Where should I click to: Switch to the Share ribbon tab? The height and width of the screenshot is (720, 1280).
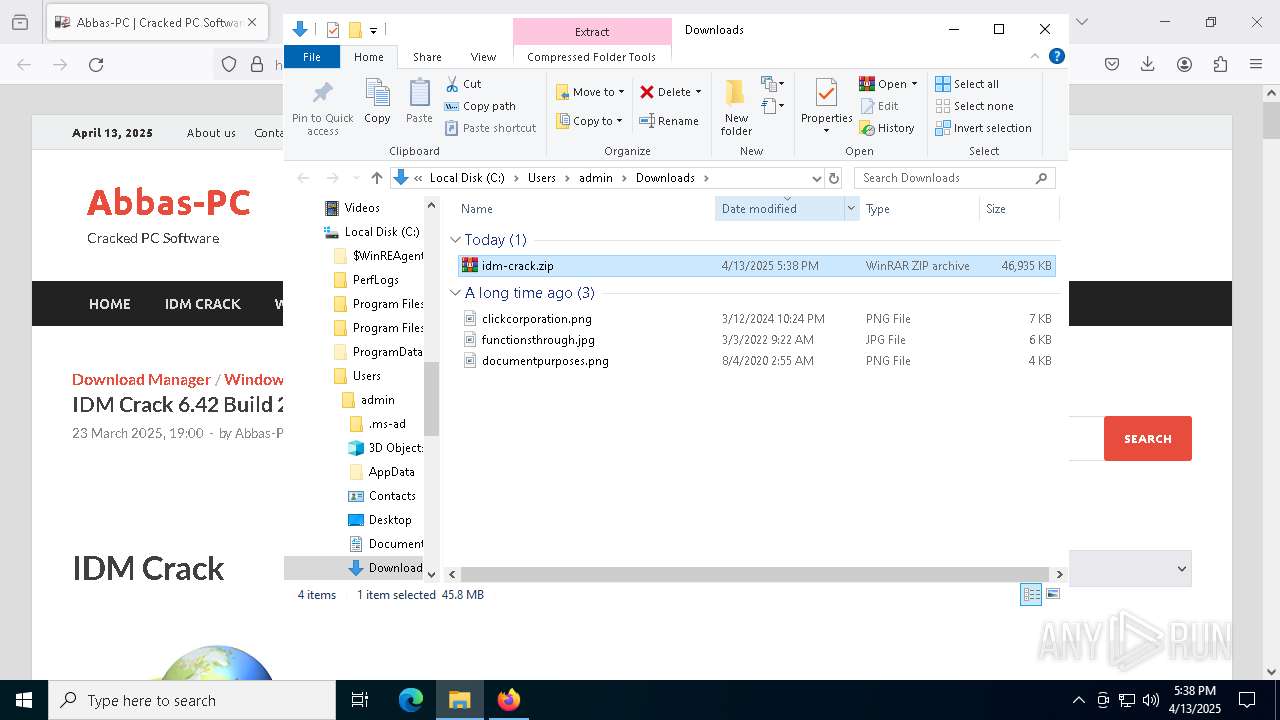pos(427,57)
